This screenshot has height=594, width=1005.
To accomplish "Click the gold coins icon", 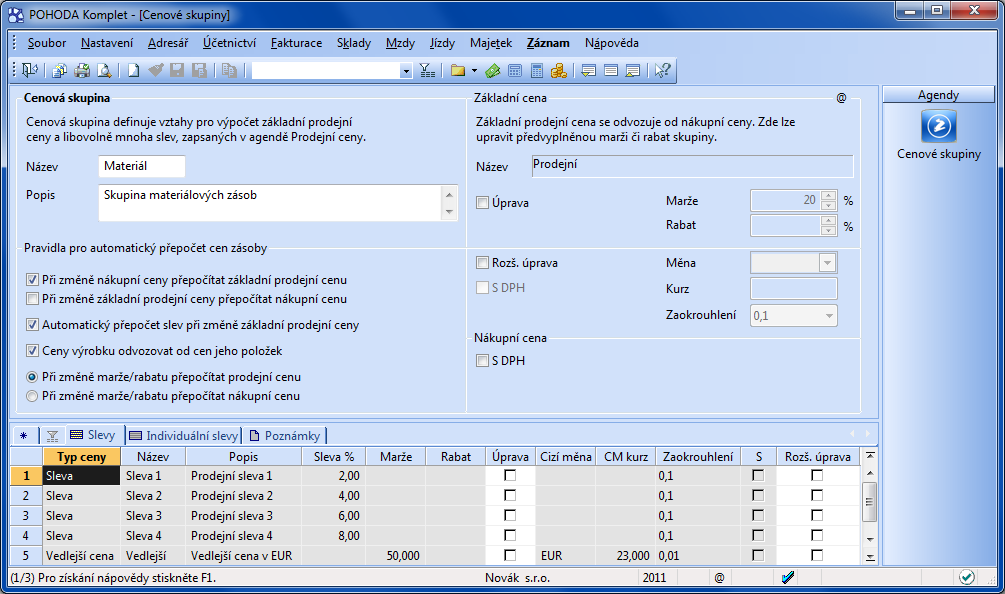I will coord(559,70).
